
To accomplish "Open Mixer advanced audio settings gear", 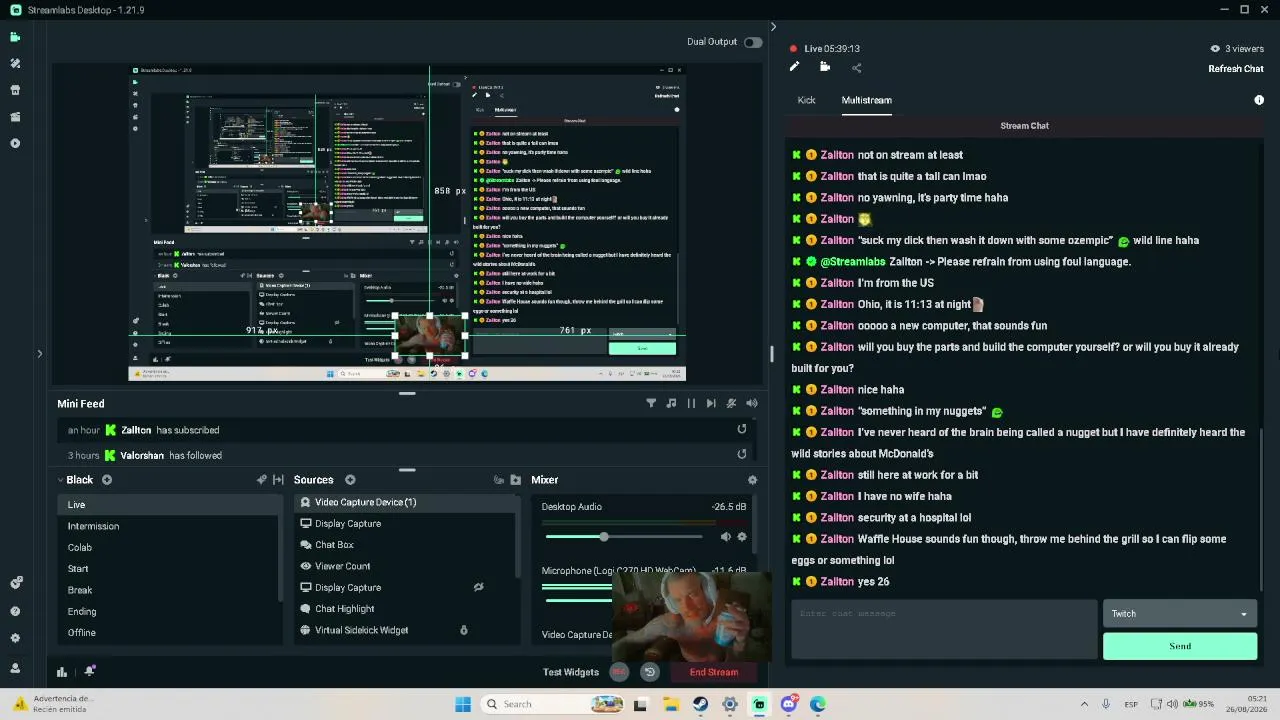I will [752, 480].
